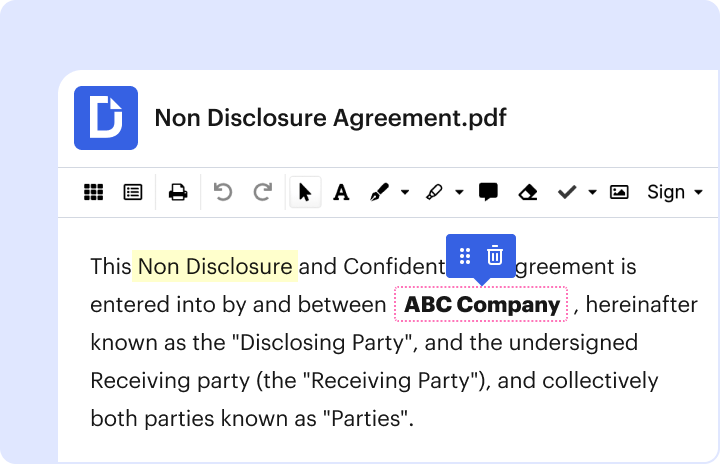This screenshot has width=720, height=464.
Task: Select the checkmark tool
Action: [567, 192]
